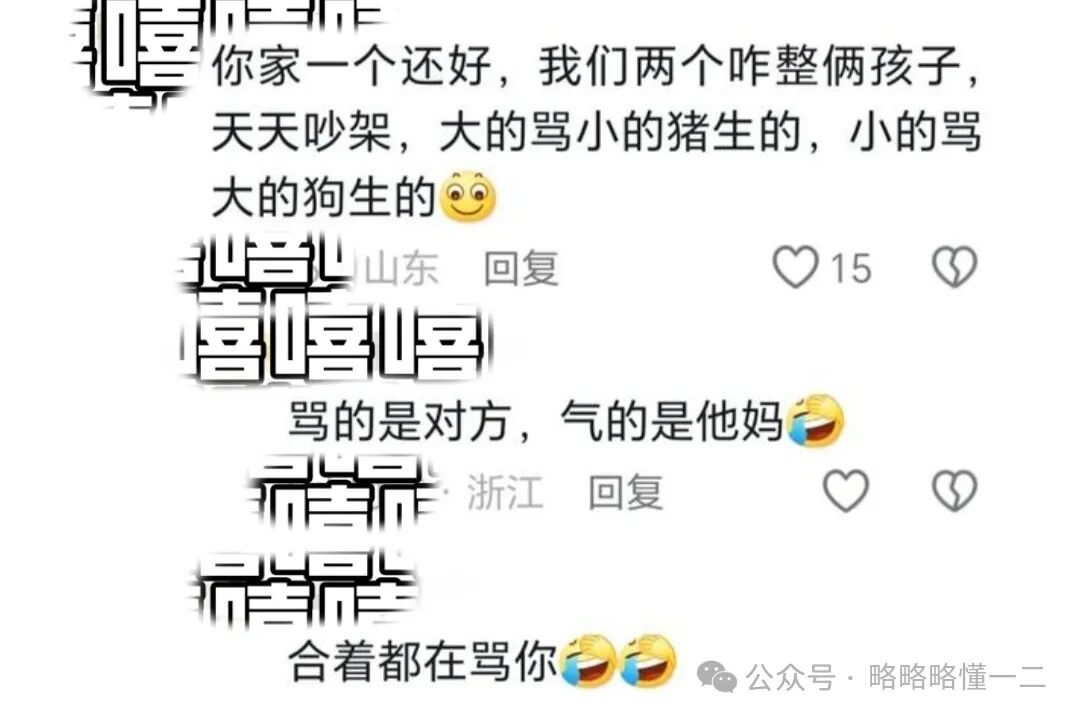
Task: Tap the 山东 location label
Action: coord(402,268)
